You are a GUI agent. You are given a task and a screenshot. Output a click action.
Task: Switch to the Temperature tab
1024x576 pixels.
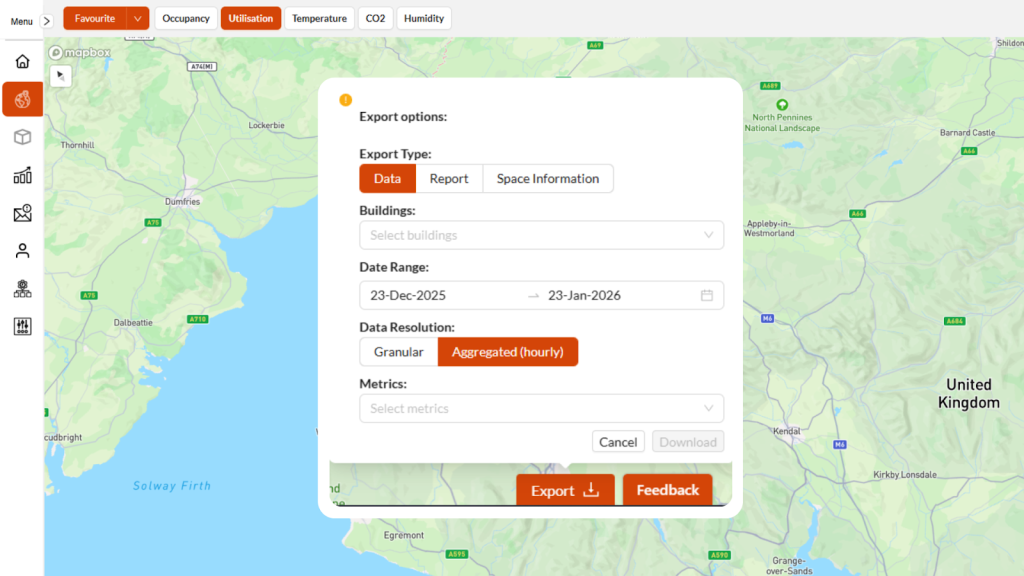(x=319, y=18)
